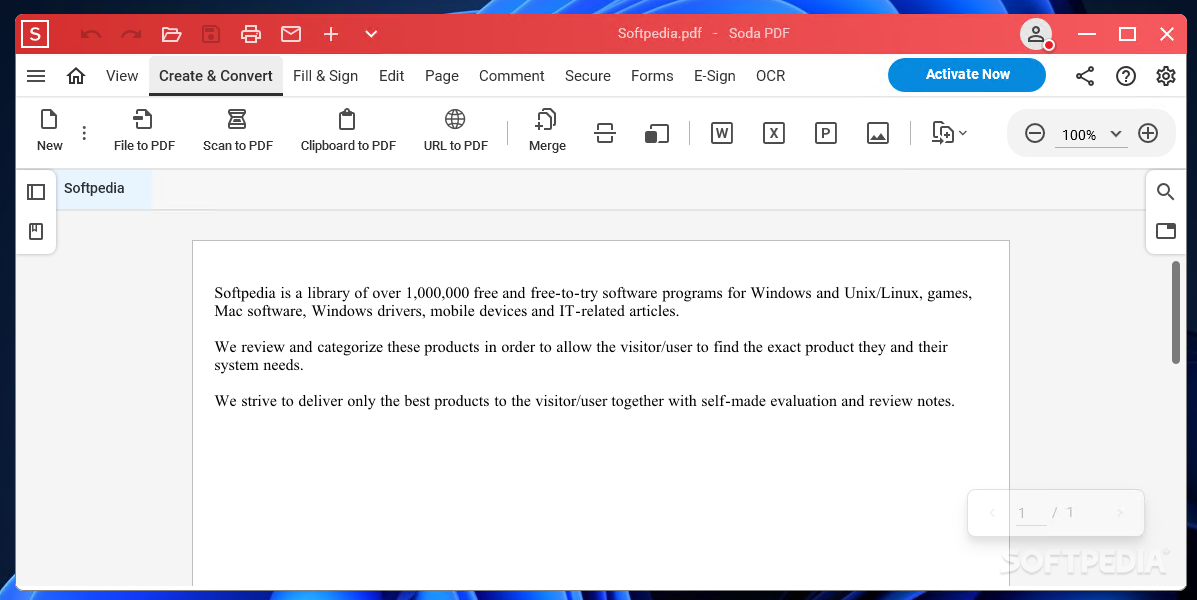The image size is (1197, 600).
Task: Click the Activate Now button
Action: point(966,75)
